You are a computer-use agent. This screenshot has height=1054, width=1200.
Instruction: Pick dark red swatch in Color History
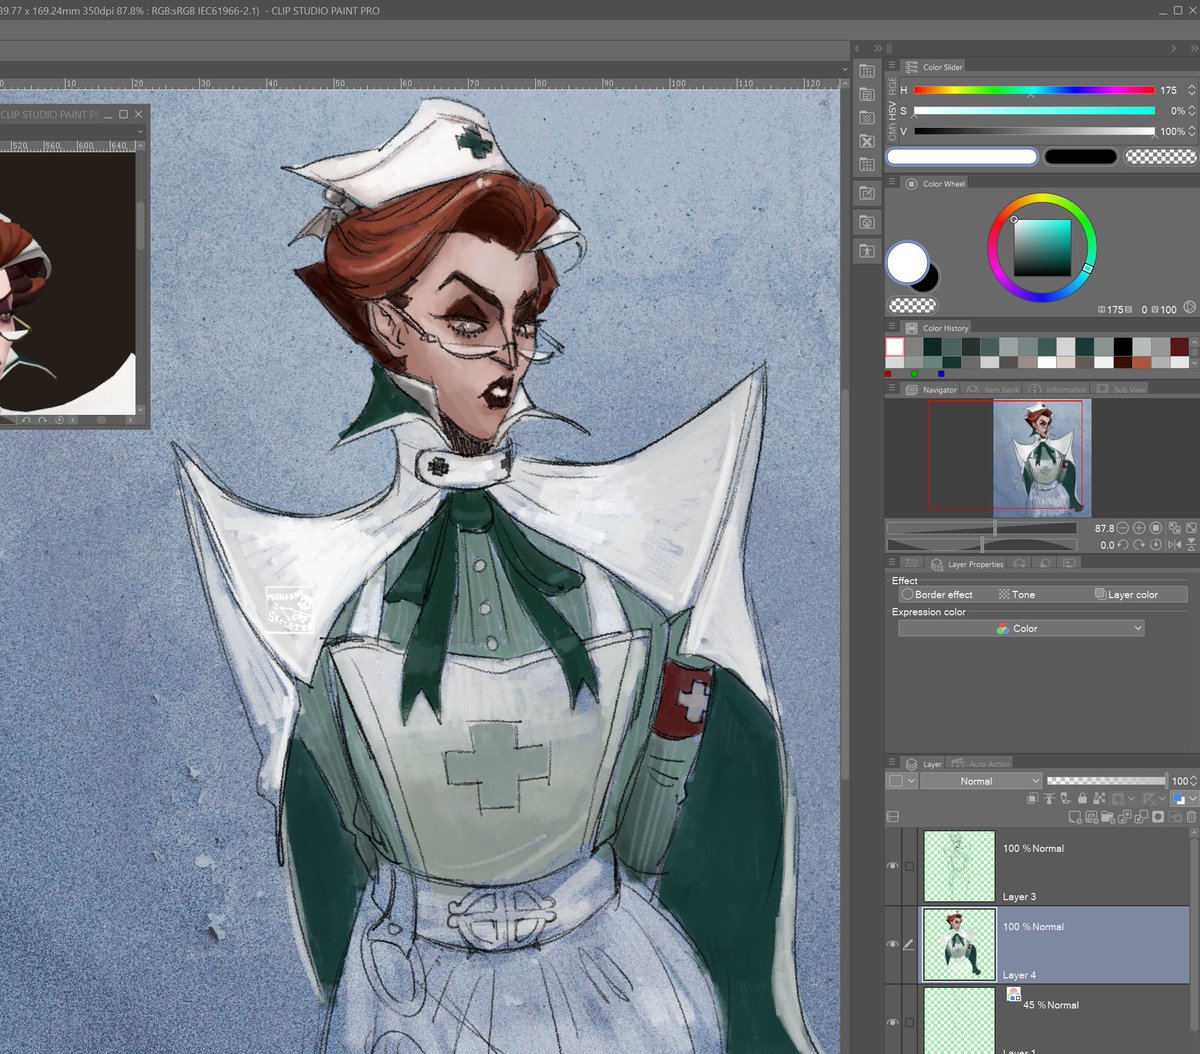pos(1180,346)
